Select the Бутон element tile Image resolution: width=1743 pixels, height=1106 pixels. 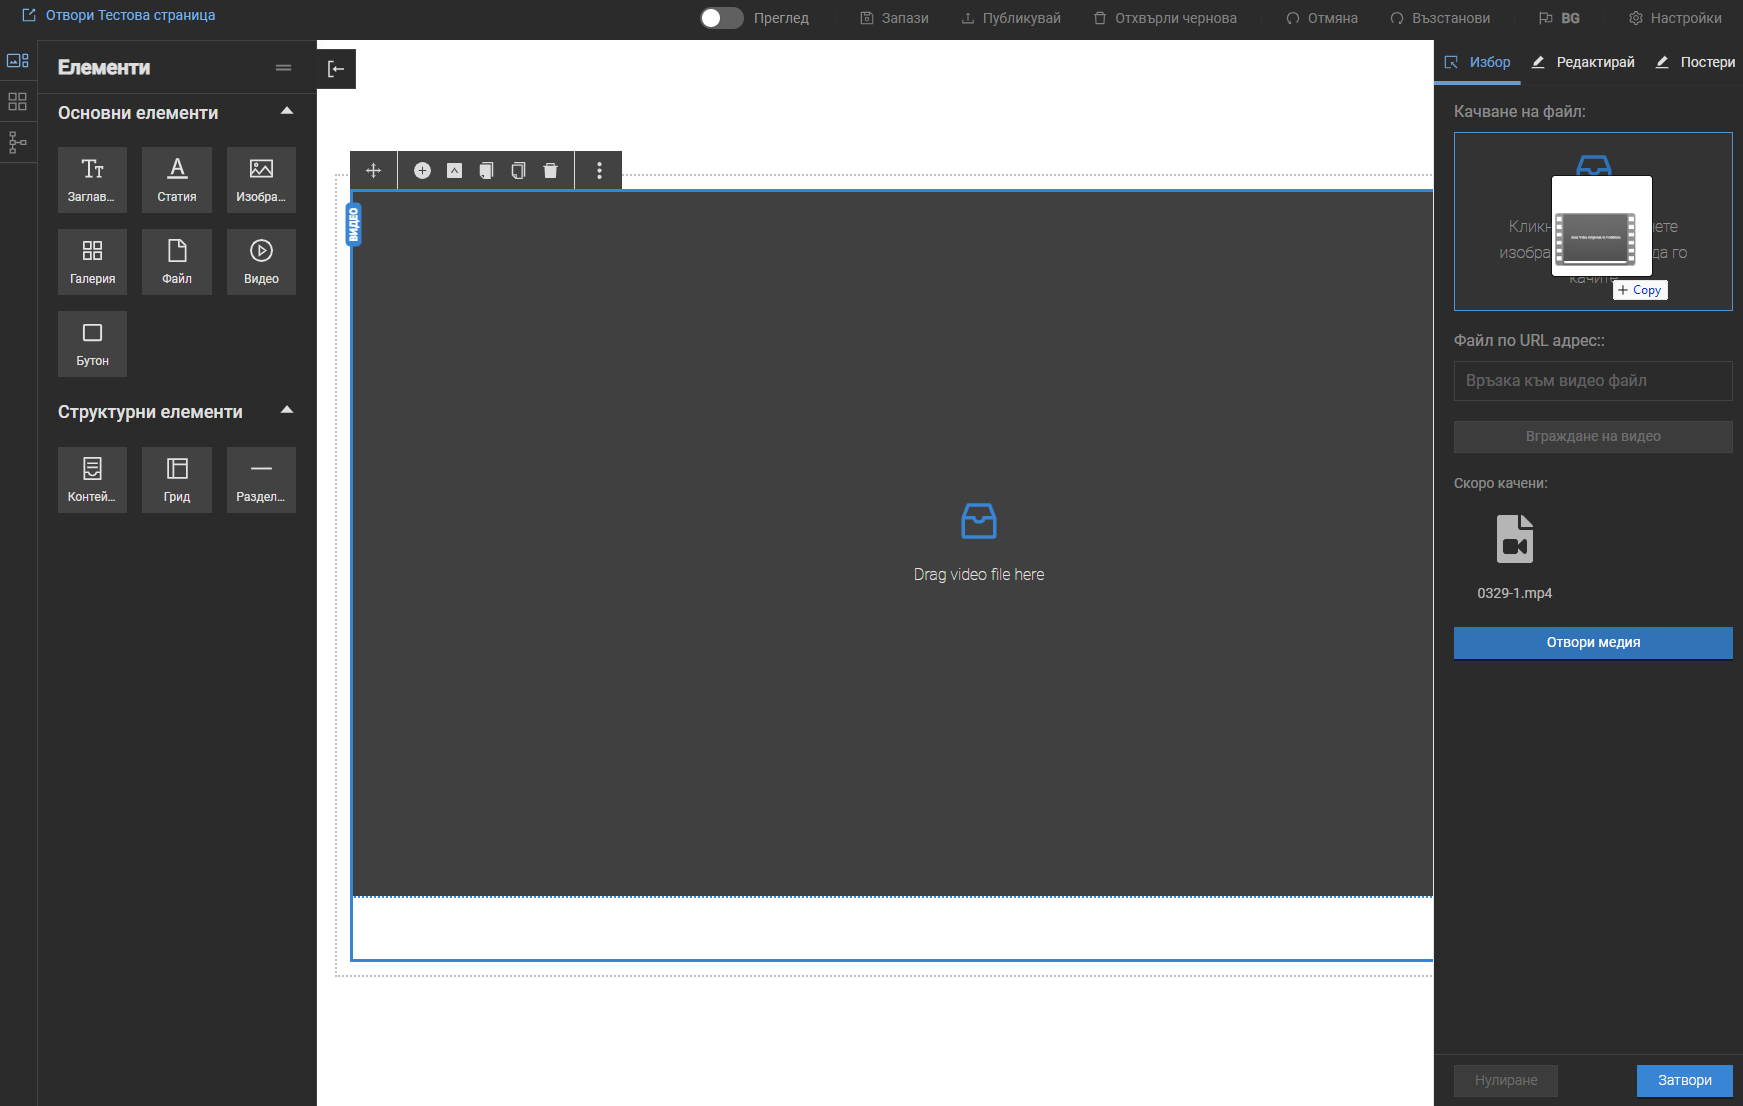click(92, 343)
